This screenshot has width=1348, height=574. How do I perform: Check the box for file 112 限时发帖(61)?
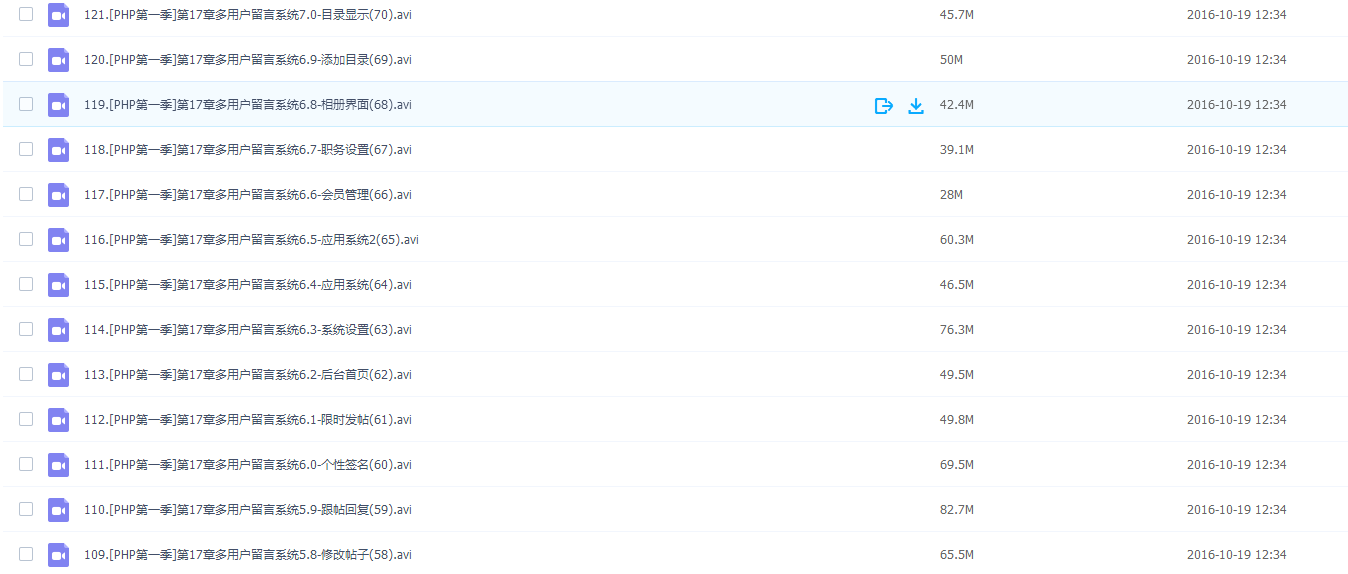point(26,419)
